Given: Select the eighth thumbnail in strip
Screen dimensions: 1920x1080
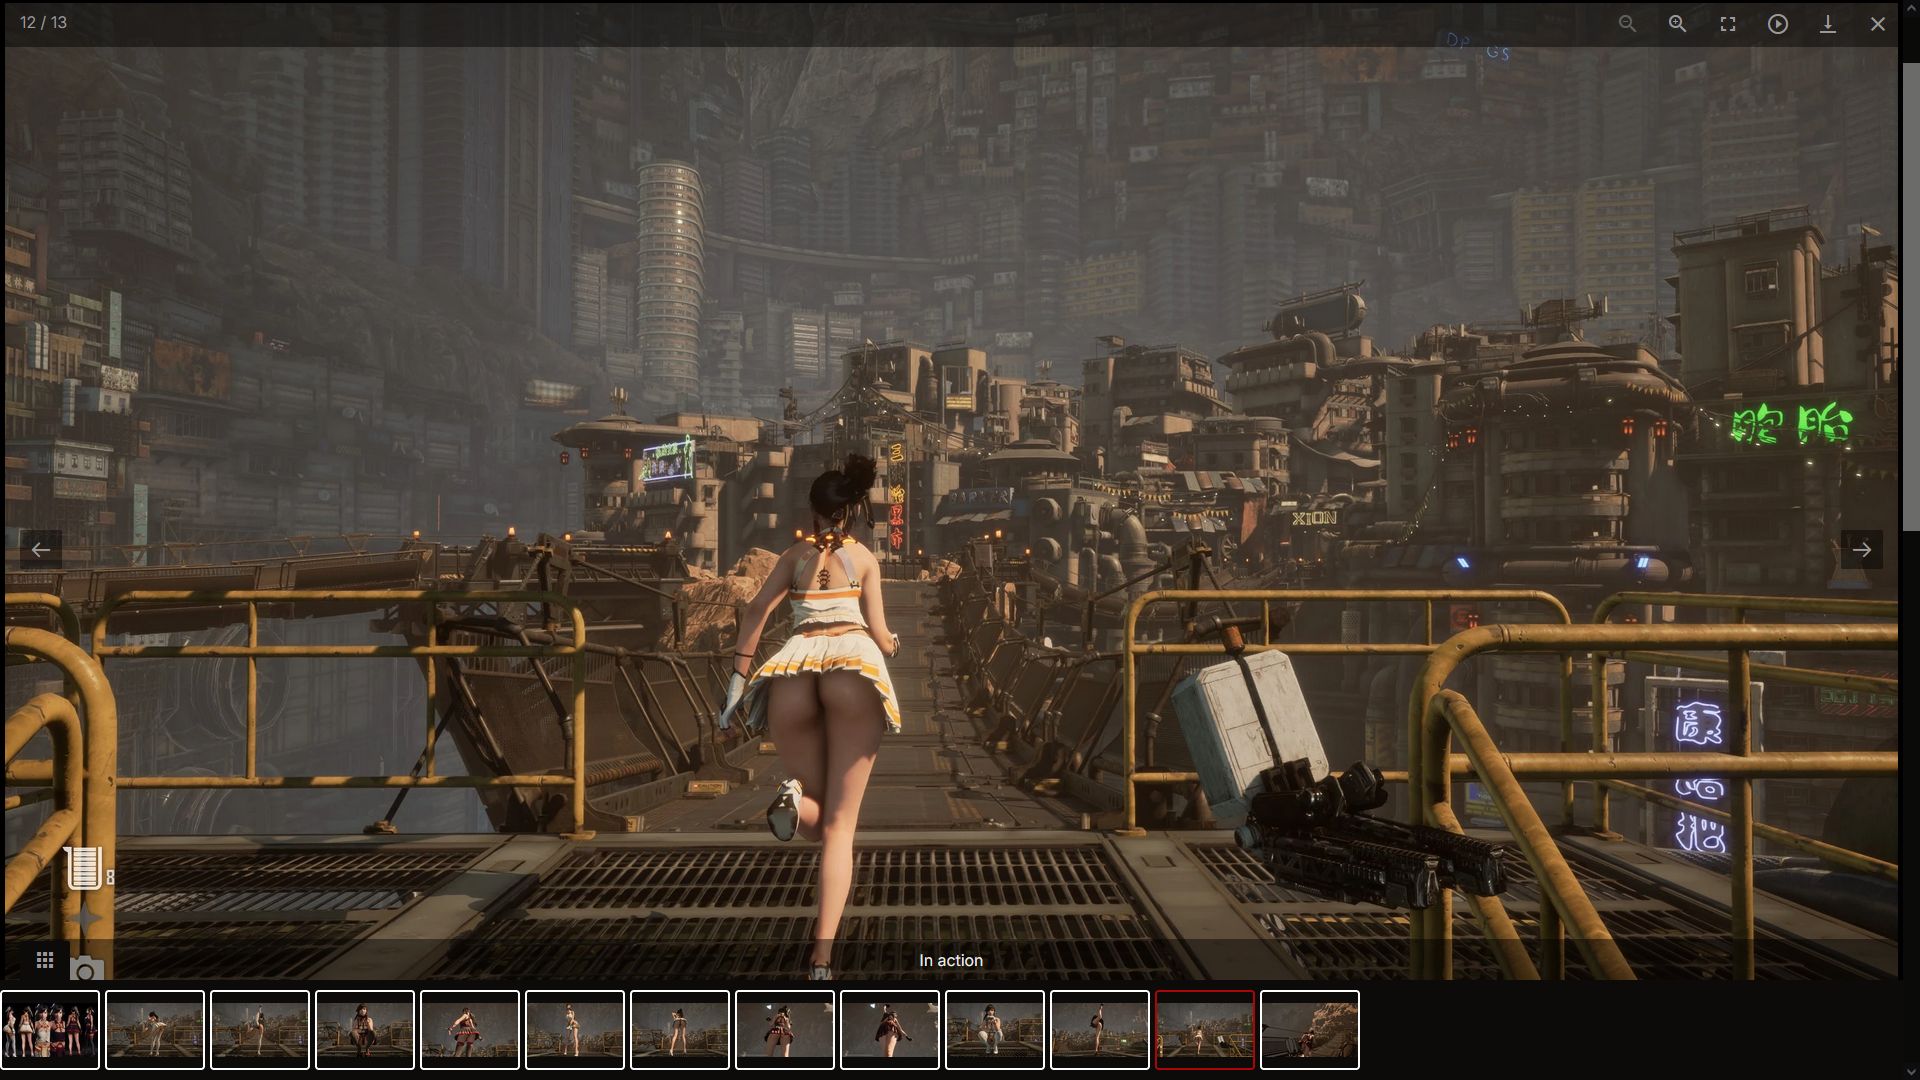Looking at the screenshot, I should click(785, 1029).
